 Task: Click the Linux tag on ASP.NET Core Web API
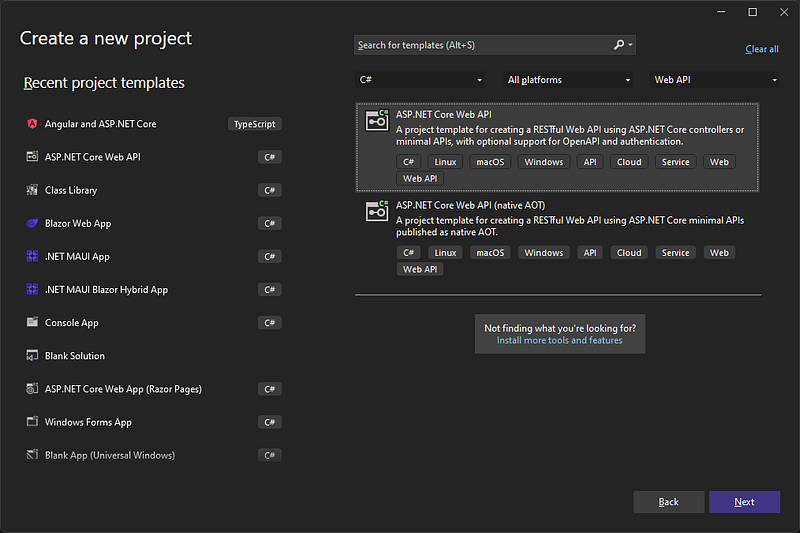click(445, 162)
